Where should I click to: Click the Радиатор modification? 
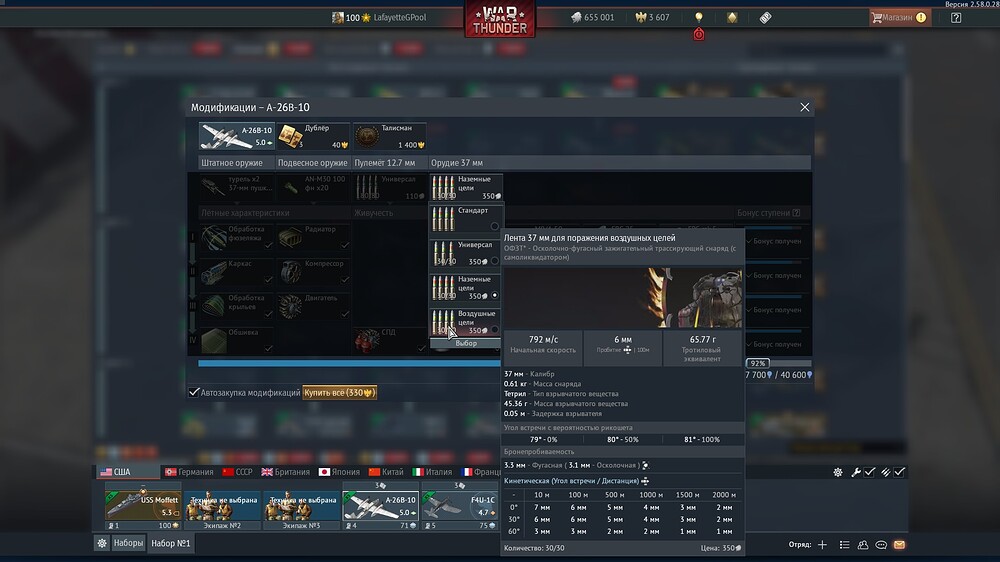click(x=313, y=237)
